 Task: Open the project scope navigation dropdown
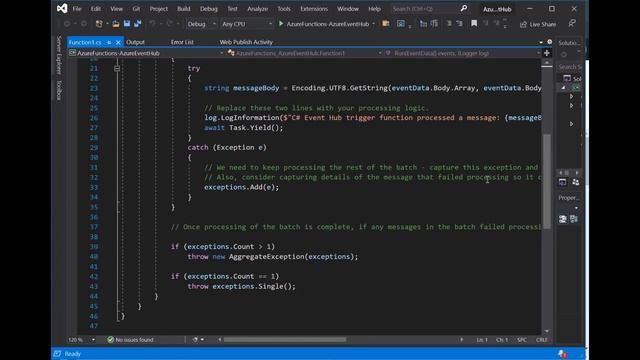147,53
